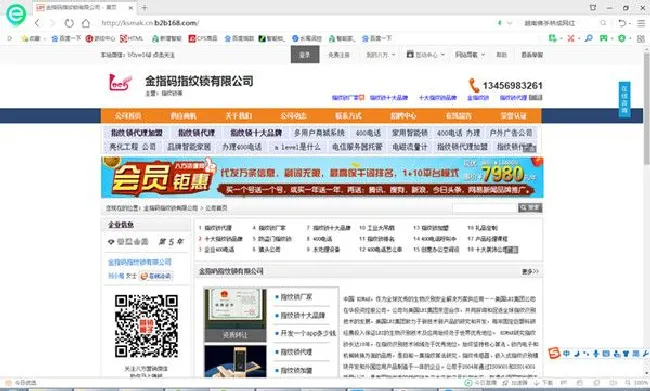This screenshot has height=391, width=650.
Task: Click the 更多>> link
Action: point(530,272)
